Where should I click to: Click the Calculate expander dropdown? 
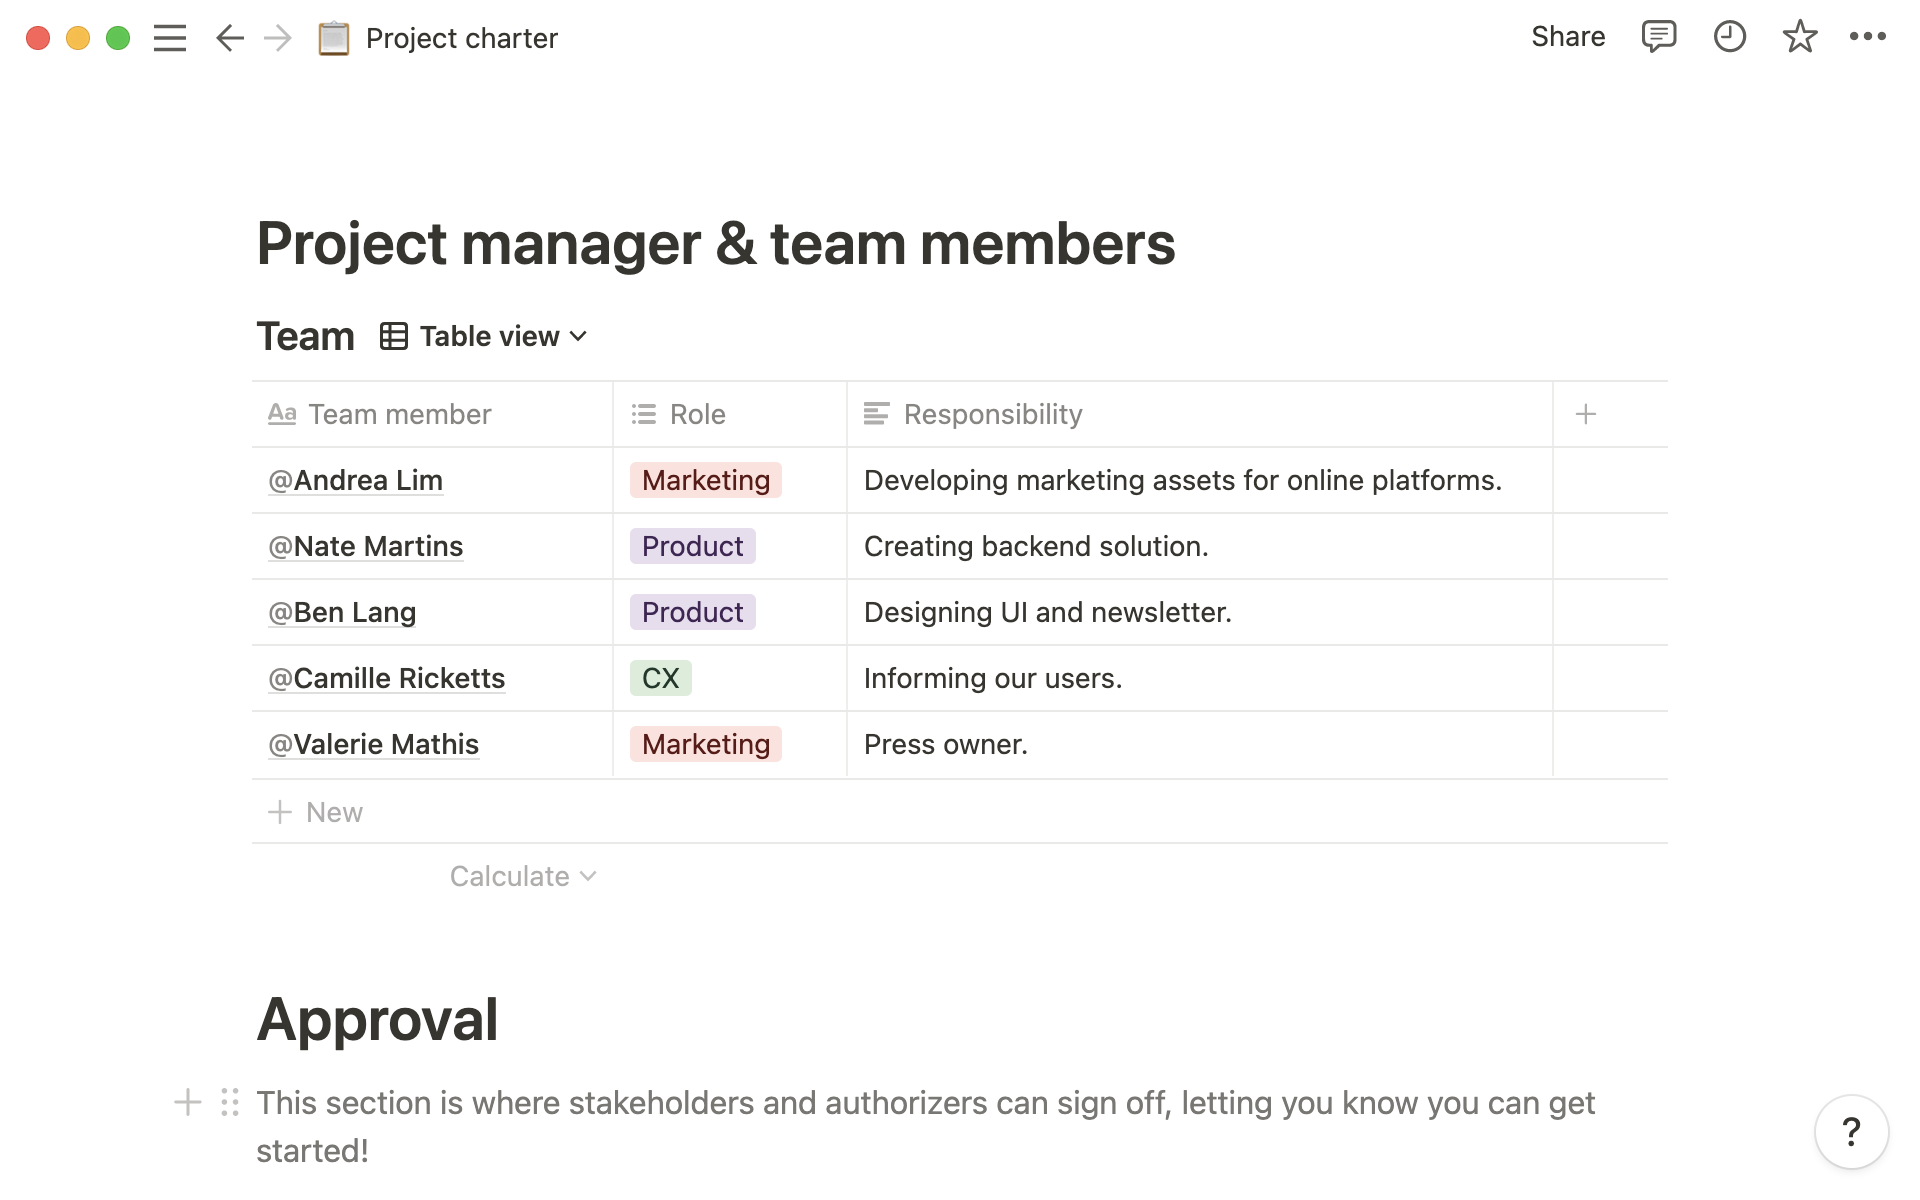click(x=521, y=875)
